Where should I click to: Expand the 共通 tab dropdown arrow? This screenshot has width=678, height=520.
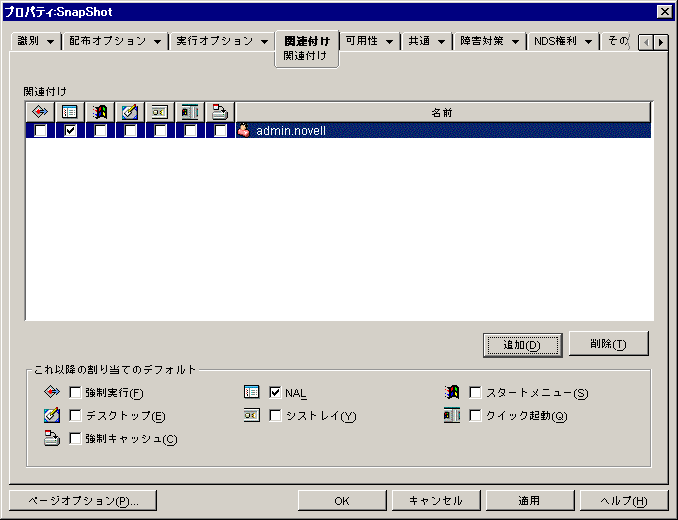[x=441, y=42]
